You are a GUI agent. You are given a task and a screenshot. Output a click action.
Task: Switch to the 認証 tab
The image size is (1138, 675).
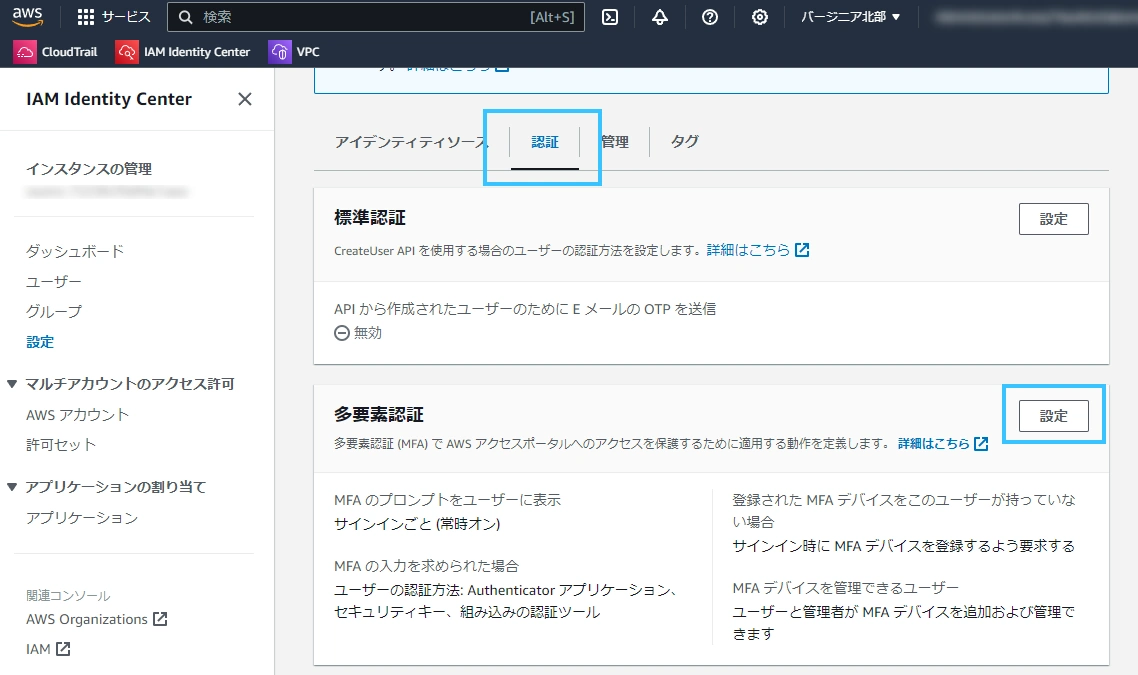pos(544,142)
